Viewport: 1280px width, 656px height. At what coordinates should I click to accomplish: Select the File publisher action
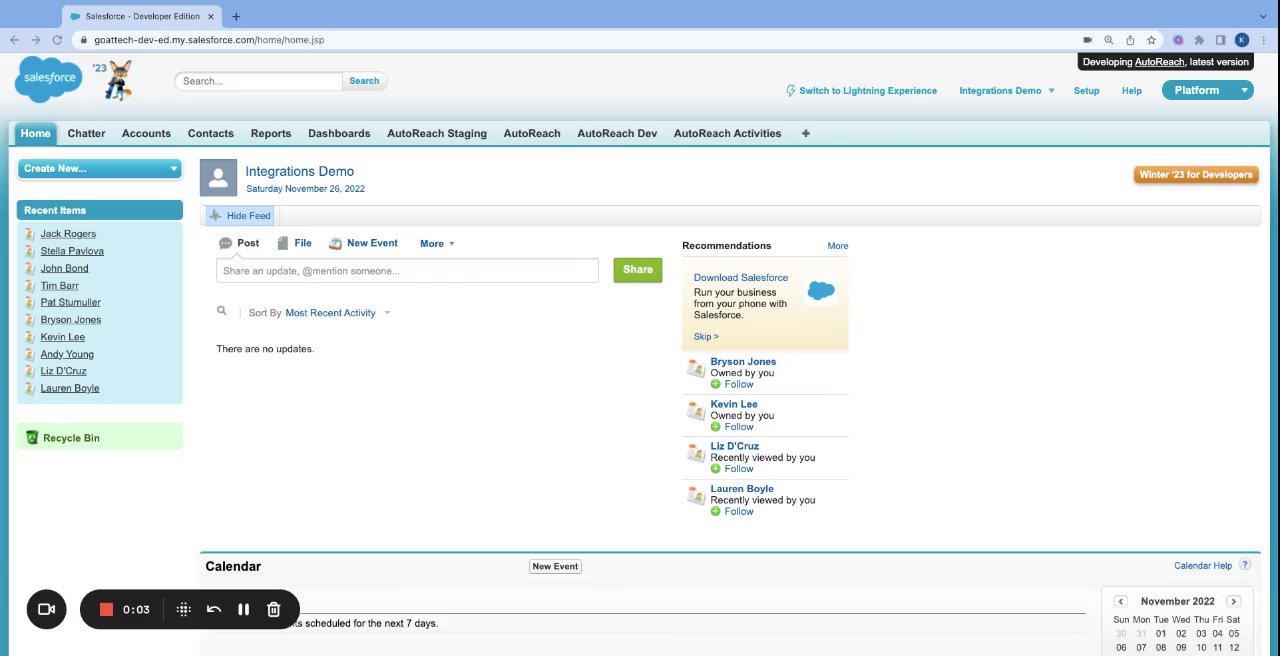(294, 243)
